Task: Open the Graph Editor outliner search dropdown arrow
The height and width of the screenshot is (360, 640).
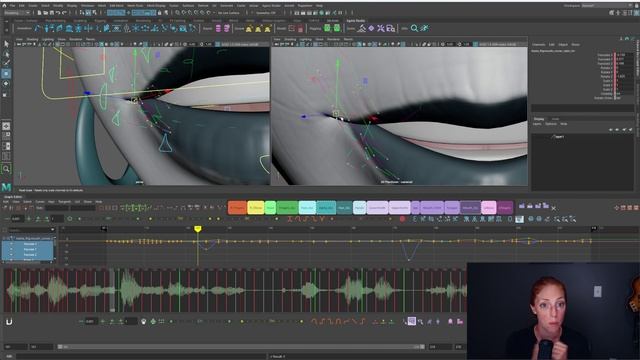Action: [52, 230]
